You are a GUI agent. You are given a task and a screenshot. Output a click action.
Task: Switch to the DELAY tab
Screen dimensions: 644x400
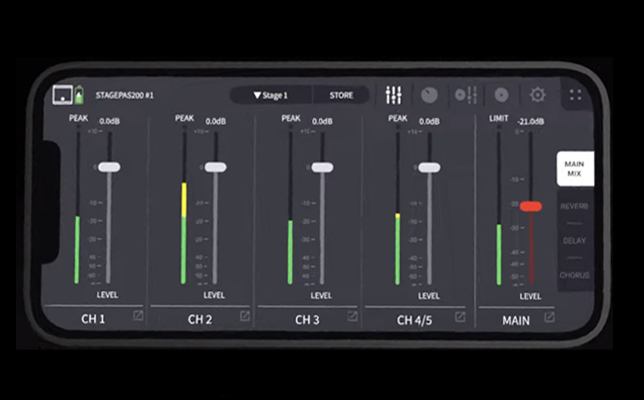574,240
